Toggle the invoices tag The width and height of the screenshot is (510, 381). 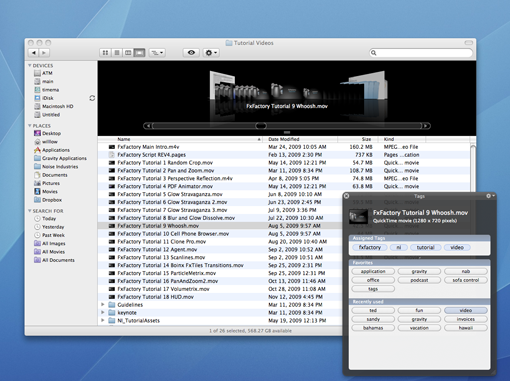point(466,319)
